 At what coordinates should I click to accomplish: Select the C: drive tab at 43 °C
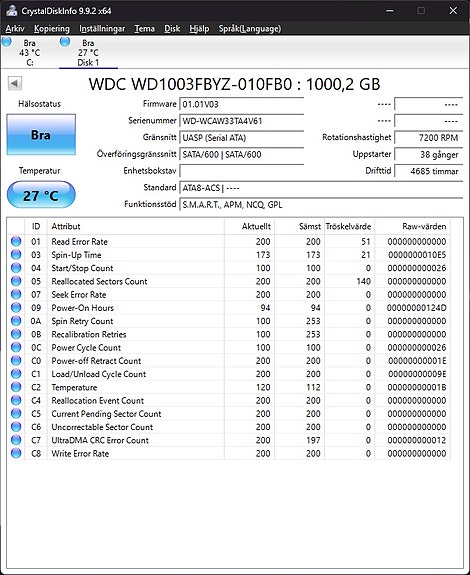[29, 52]
